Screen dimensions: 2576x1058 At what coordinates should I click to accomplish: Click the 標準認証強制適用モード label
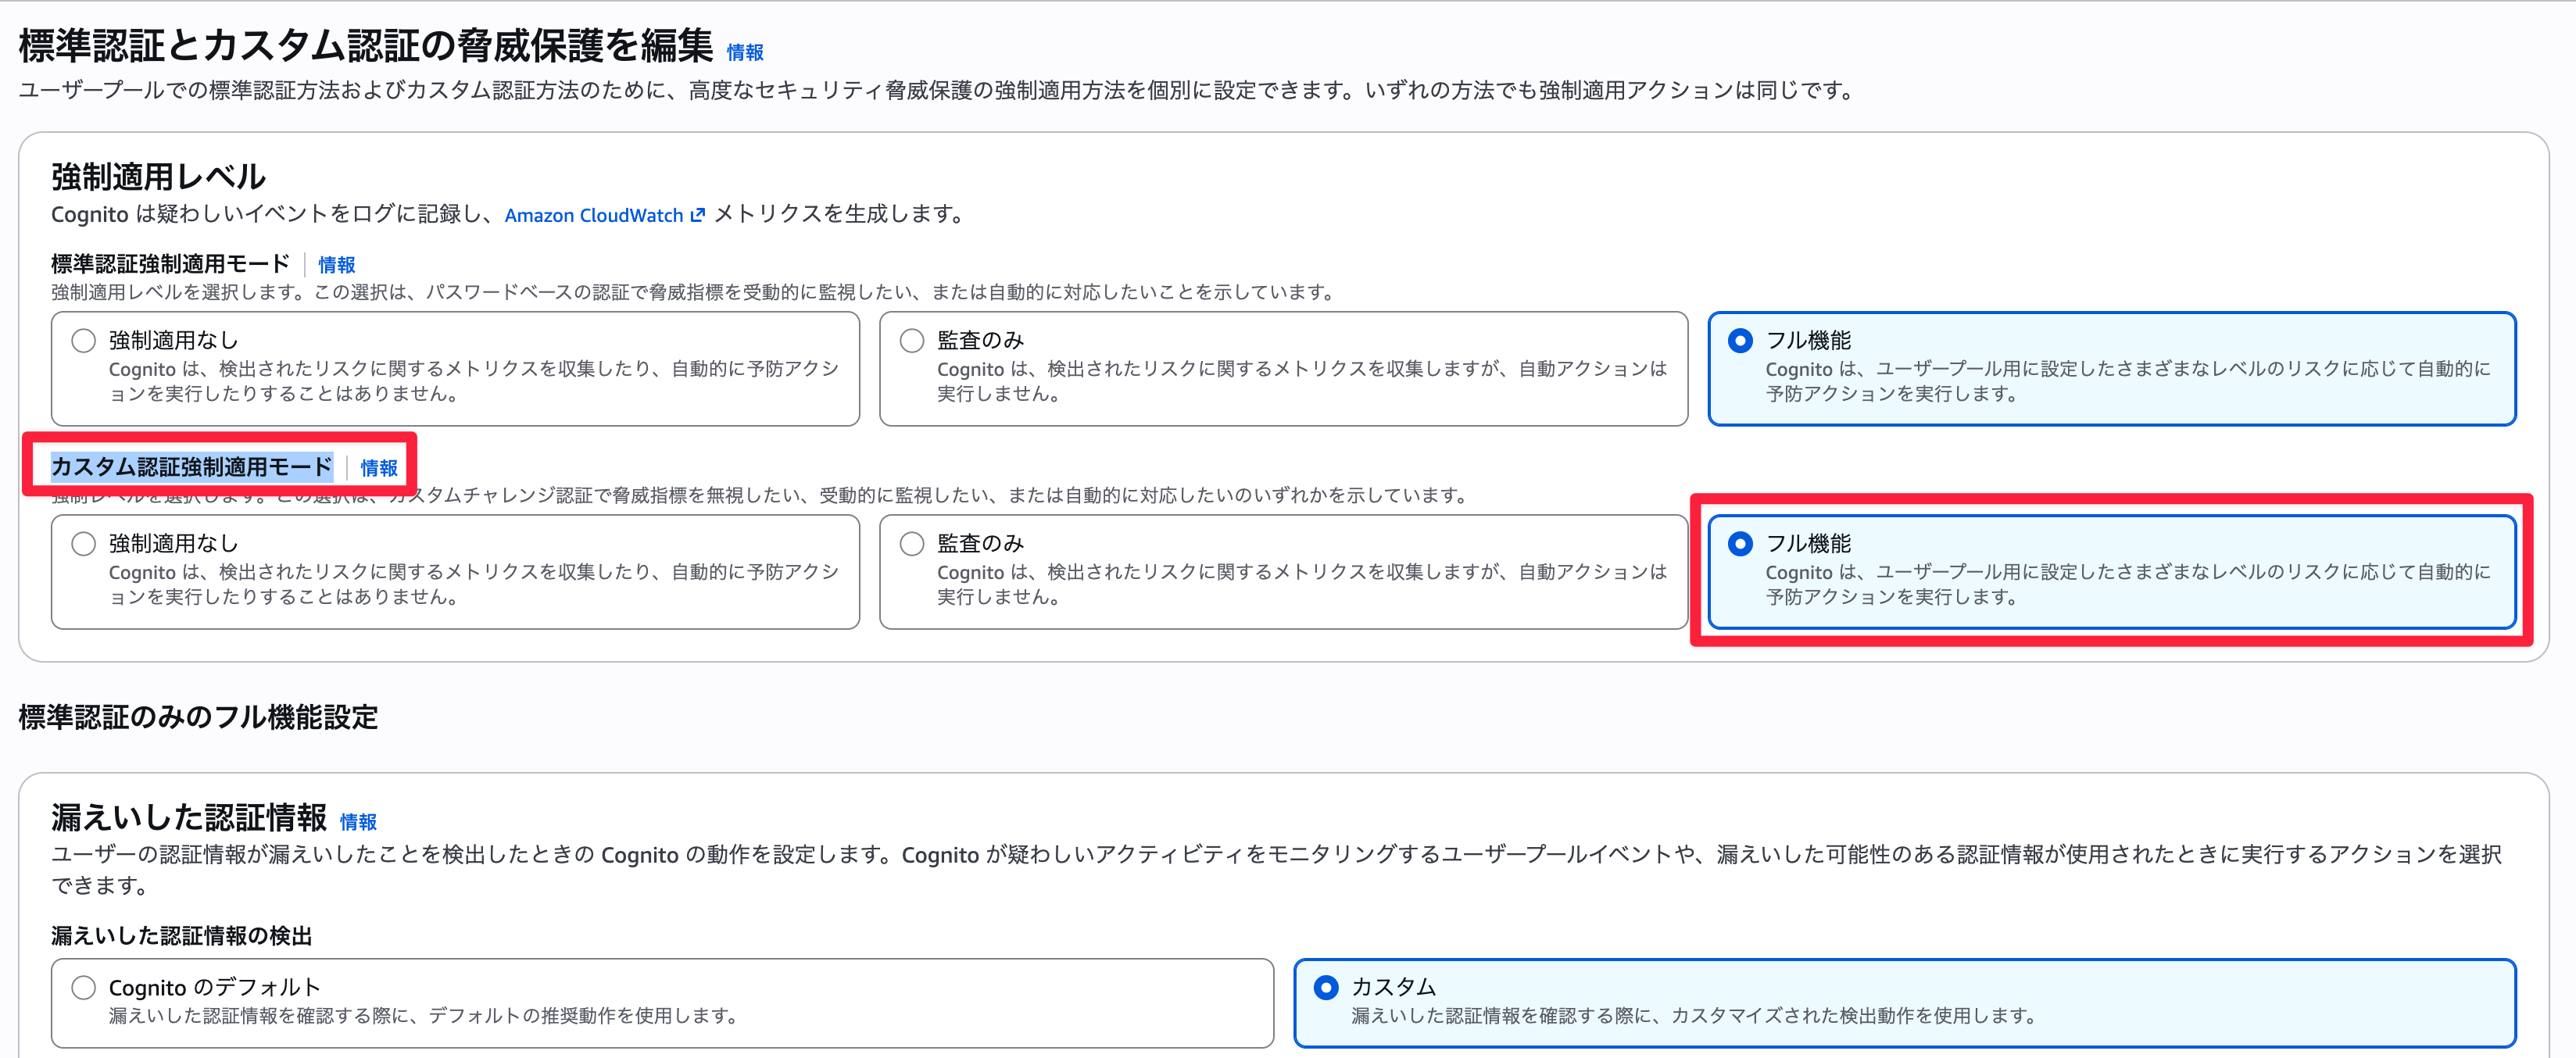point(170,264)
